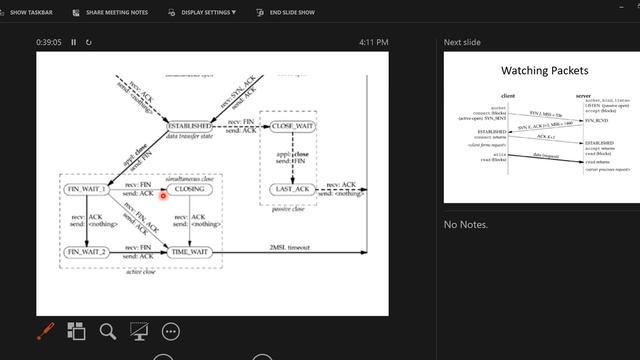Click the LAST_ACK state node

292,189
